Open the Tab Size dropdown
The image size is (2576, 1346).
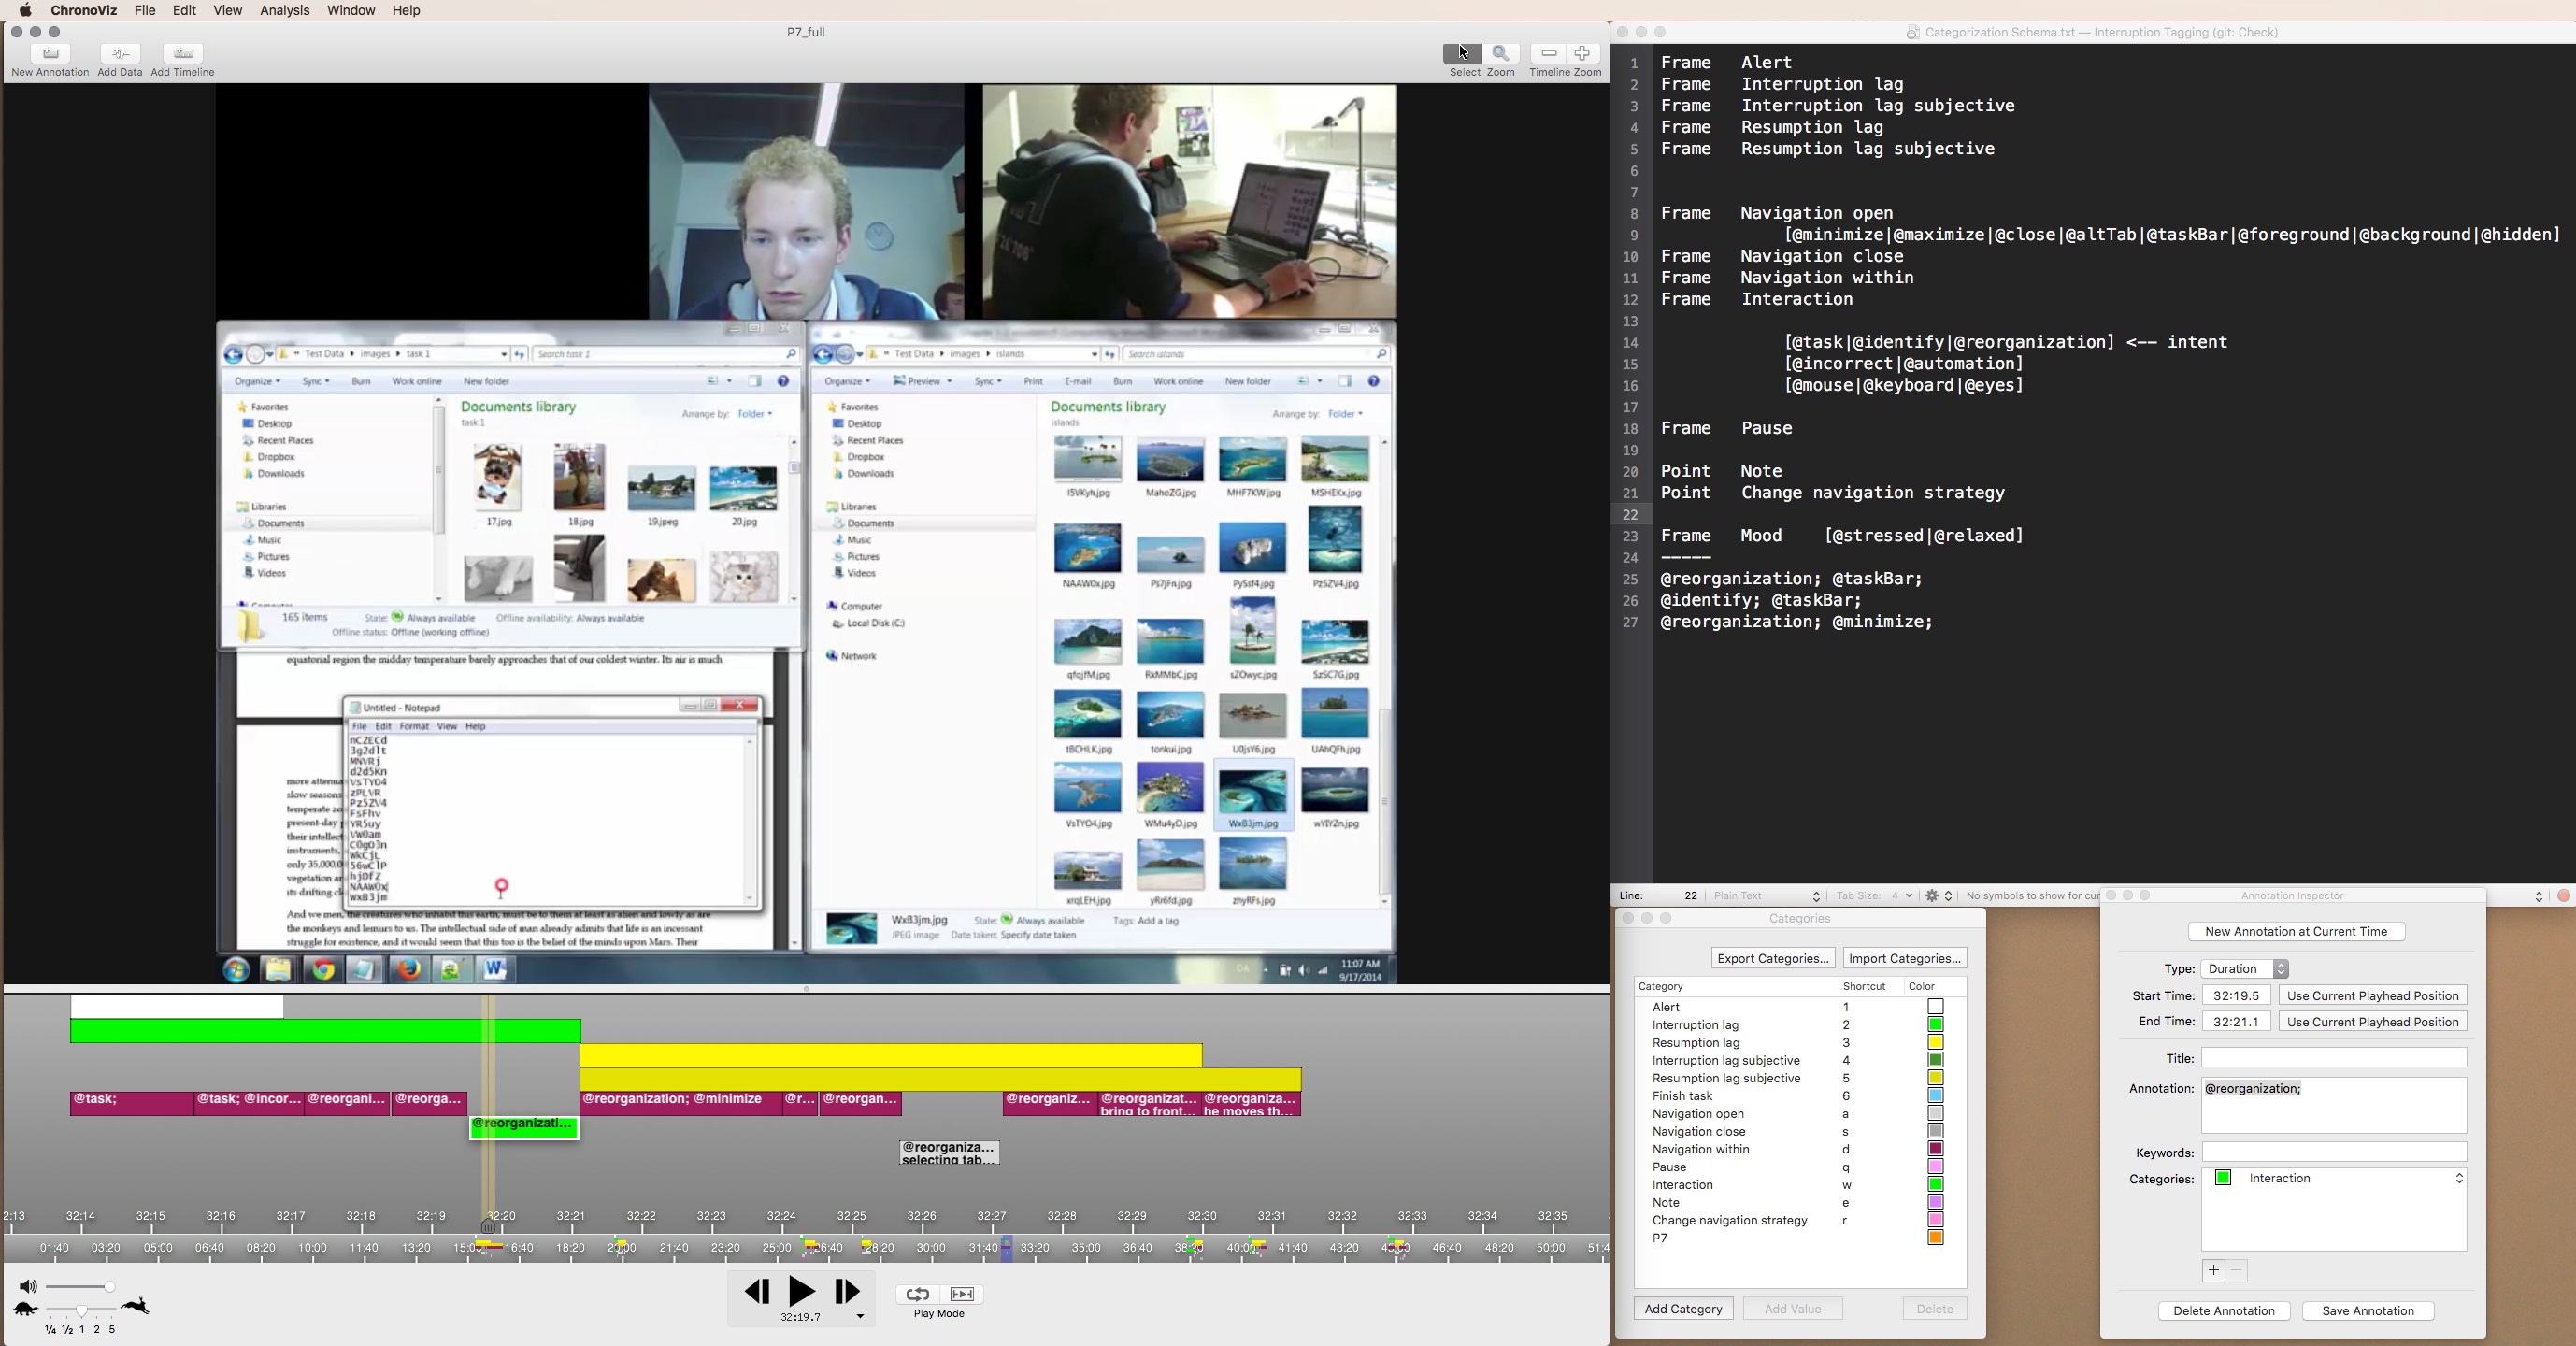point(1873,896)
